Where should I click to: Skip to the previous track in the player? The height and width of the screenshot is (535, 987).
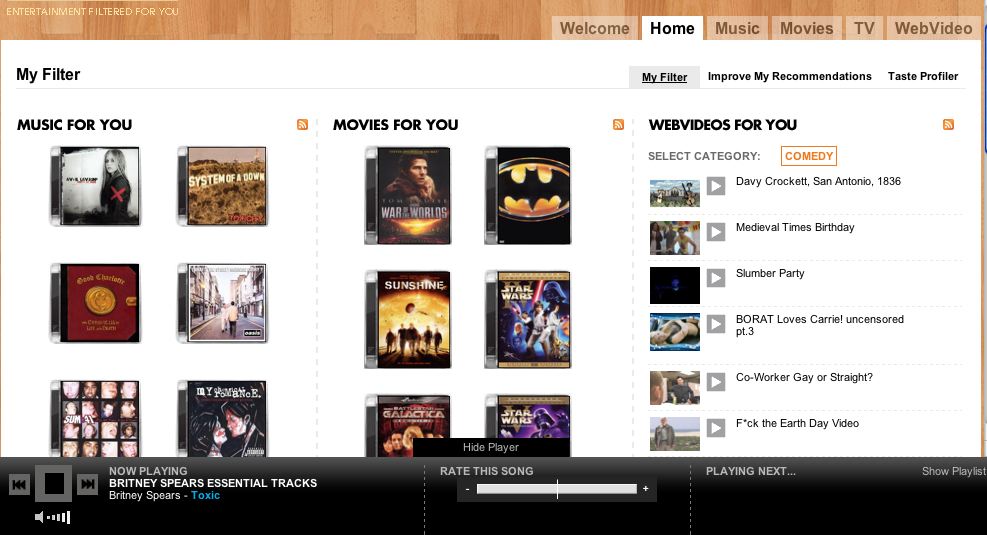(19, 484)
